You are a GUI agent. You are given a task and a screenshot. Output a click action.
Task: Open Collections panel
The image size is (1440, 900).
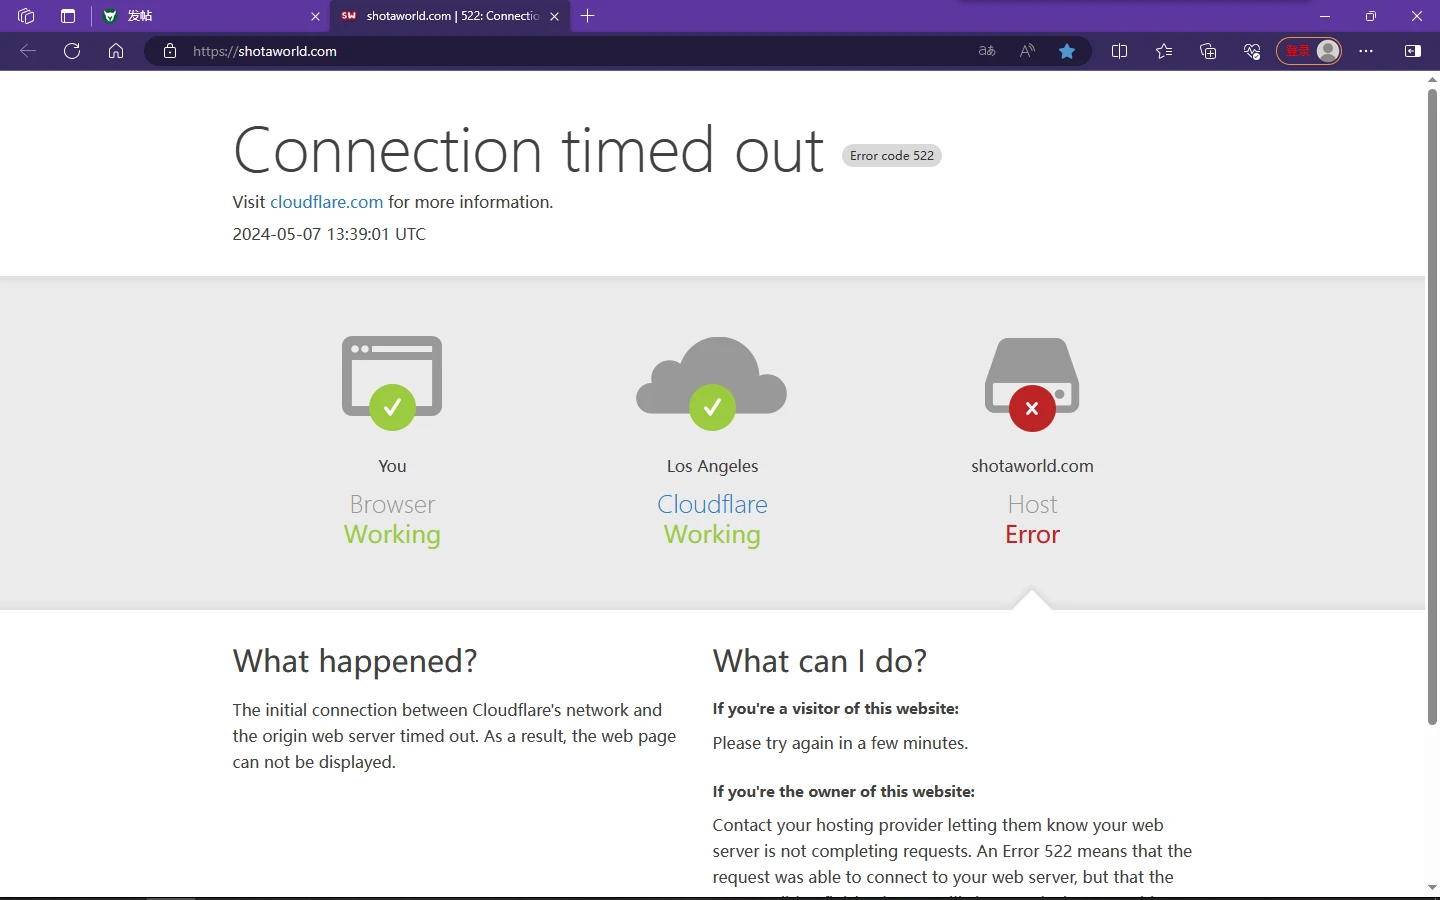tap(1208, 51)
